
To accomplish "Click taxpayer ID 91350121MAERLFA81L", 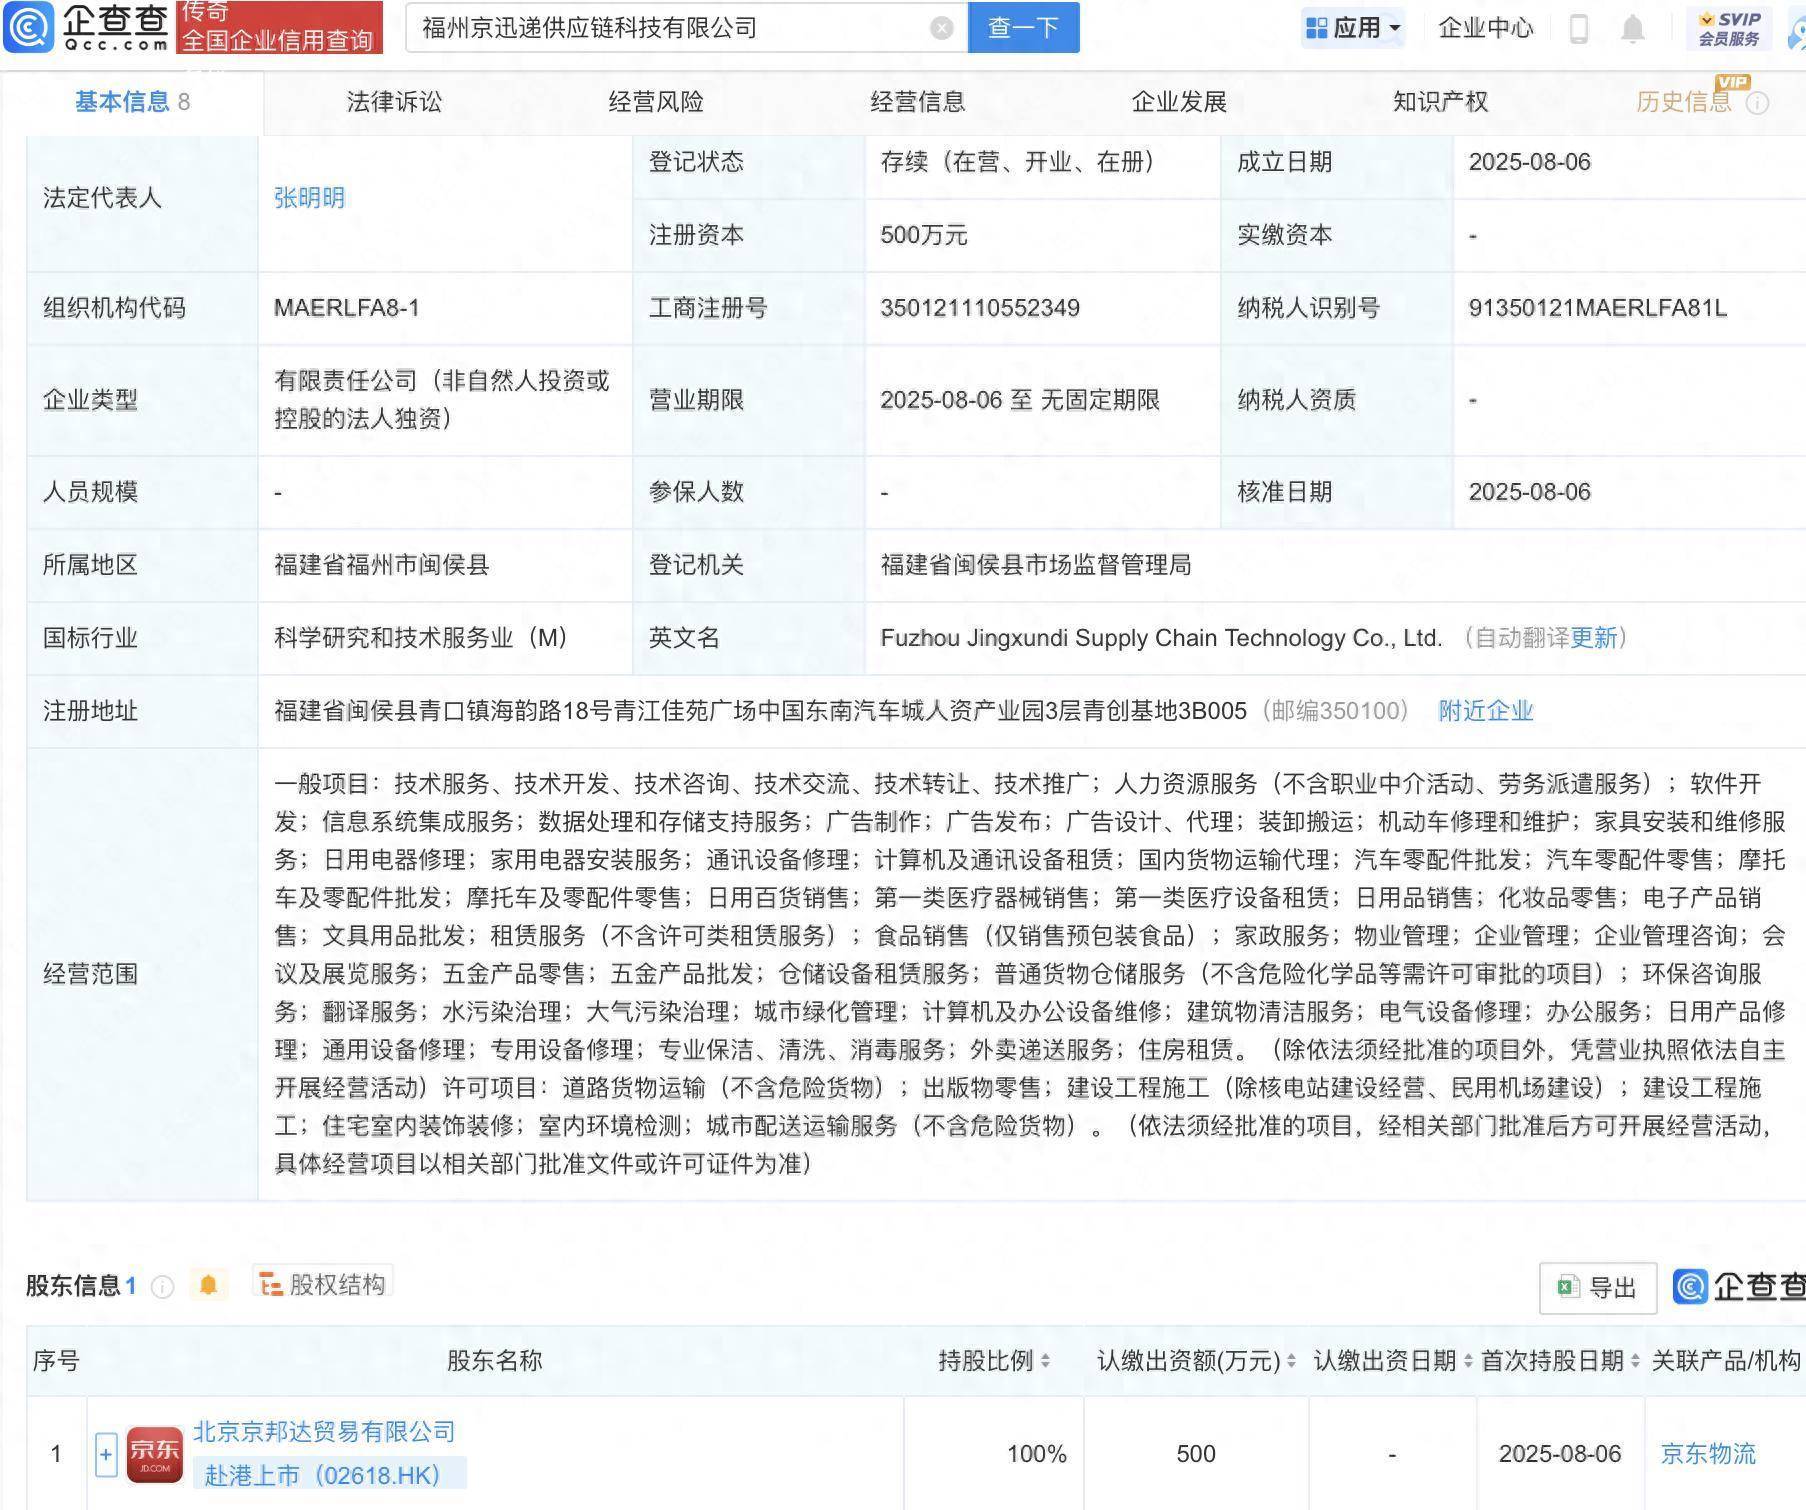I will tap(1598, 308).
